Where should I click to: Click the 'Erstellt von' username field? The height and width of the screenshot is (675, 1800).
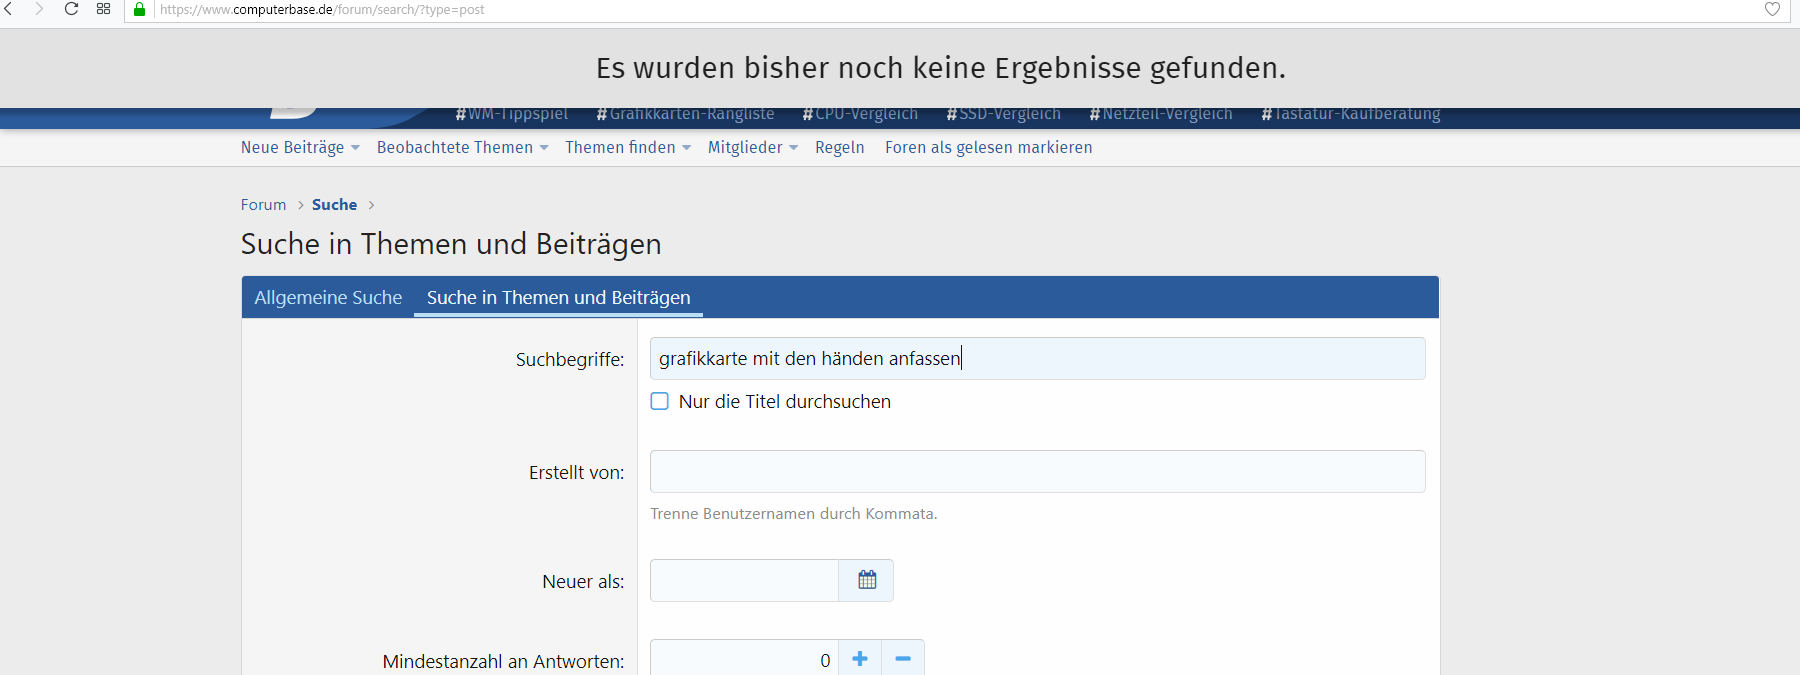pos(1037,471)
